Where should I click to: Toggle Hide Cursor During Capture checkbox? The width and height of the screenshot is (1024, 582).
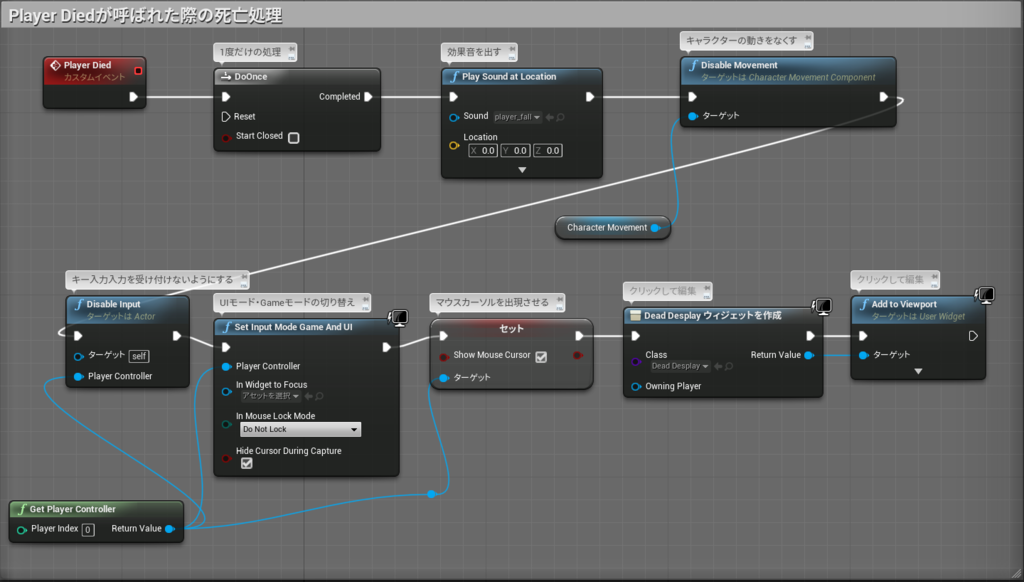click(247, 463)
